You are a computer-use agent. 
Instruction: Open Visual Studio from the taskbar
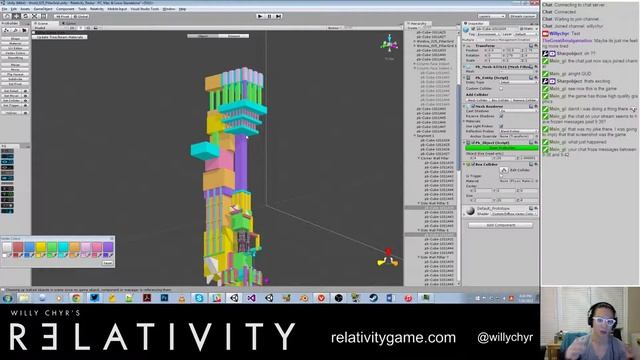coord(251,298)
